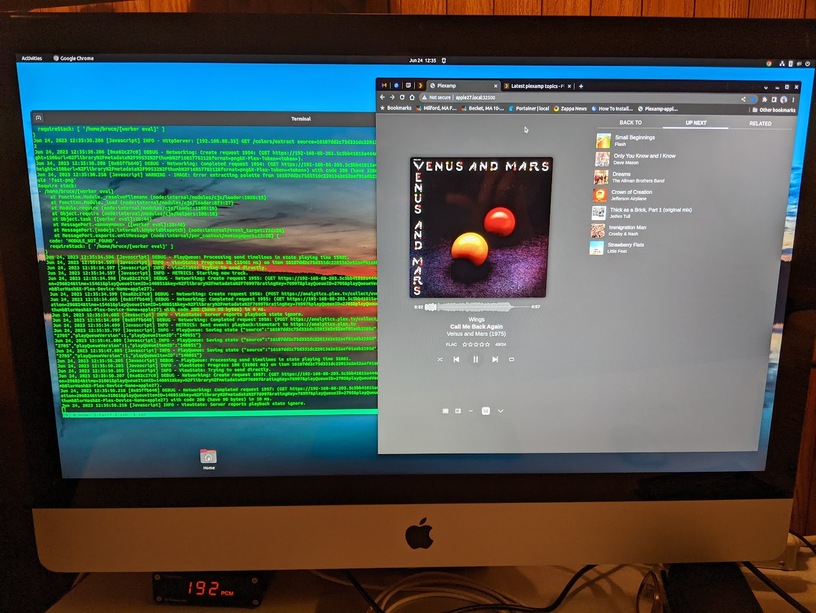Click the Chrome tray icon in top bar

[768, 63]
